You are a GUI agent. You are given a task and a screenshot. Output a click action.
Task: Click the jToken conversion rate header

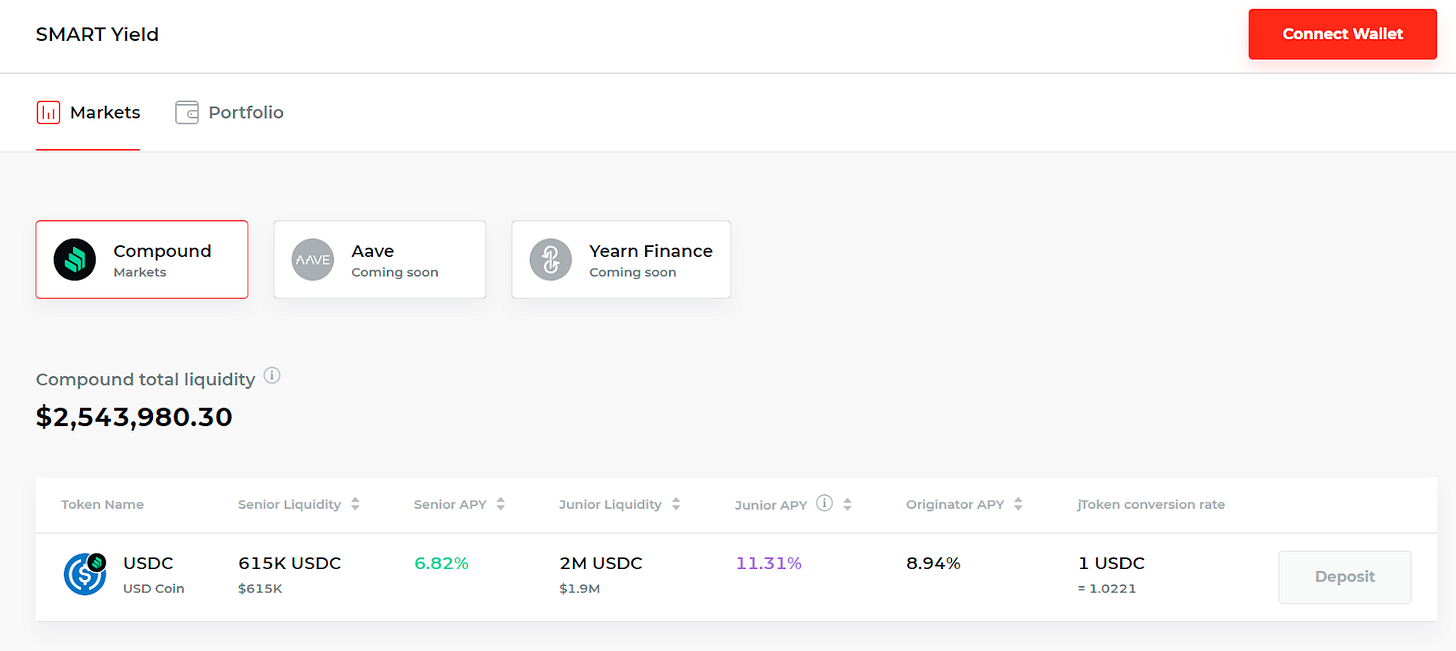pyautogui.click(x=1151, y=504)
